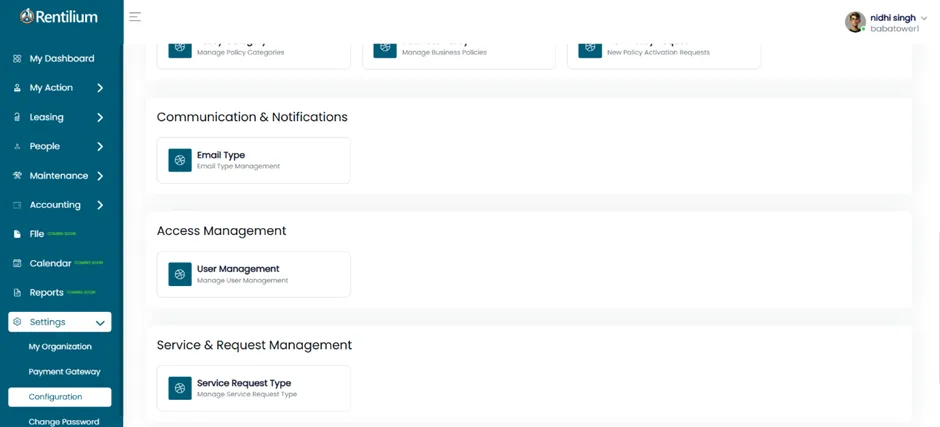The height and width of the screenshot is (427, 940).
Task: Click the Access Management heading
Action: pos(221,231)
